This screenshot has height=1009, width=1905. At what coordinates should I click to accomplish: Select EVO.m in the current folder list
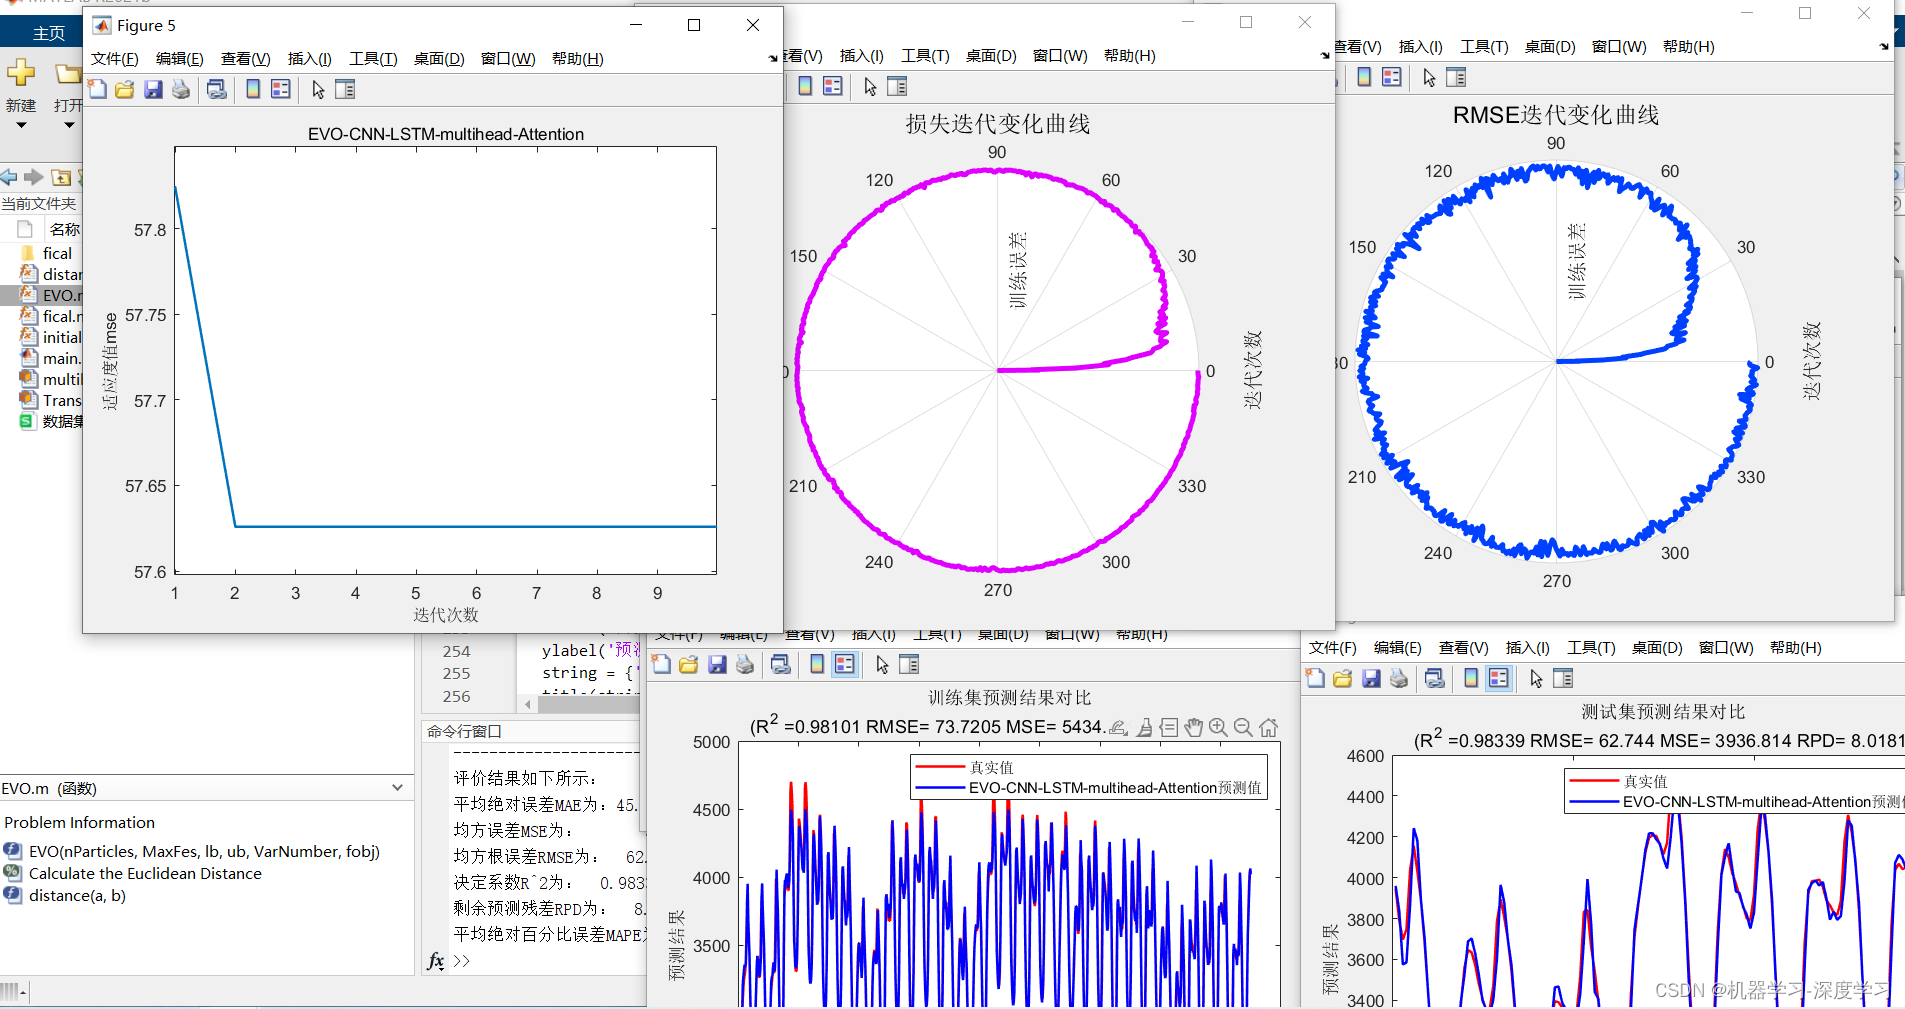coord(62,295)
